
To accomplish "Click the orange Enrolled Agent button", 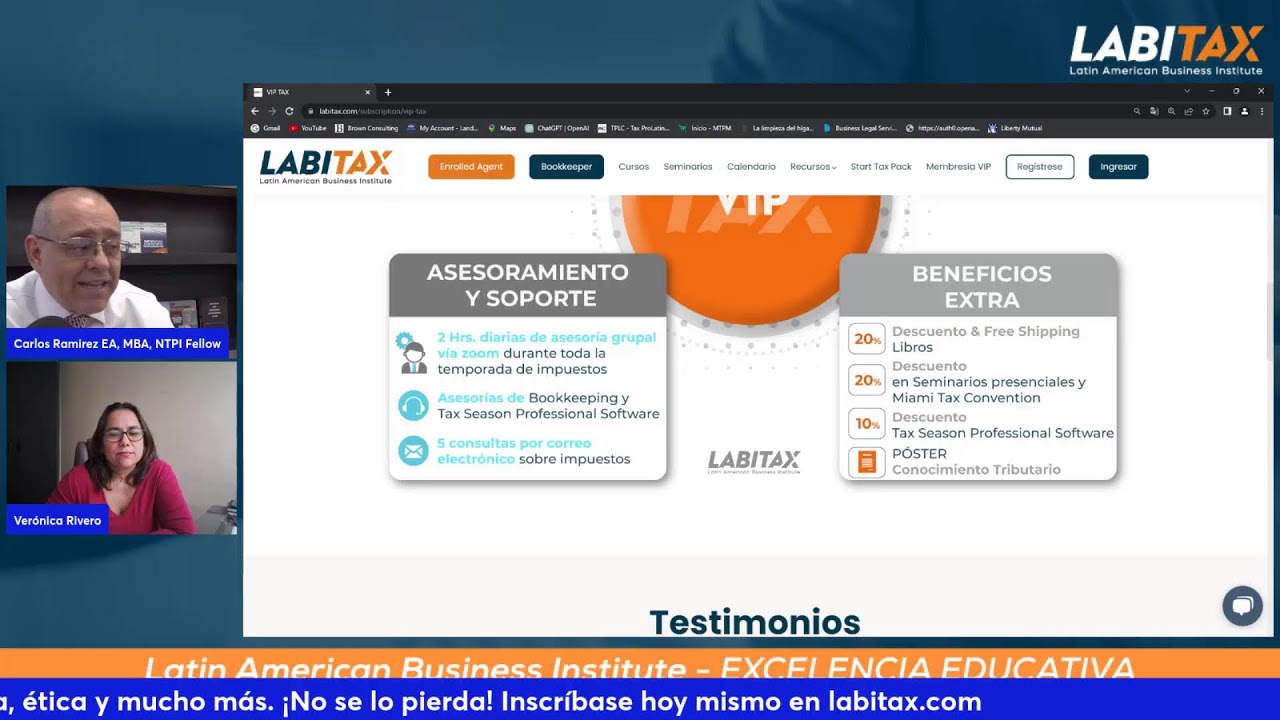I will coord(471,167).
